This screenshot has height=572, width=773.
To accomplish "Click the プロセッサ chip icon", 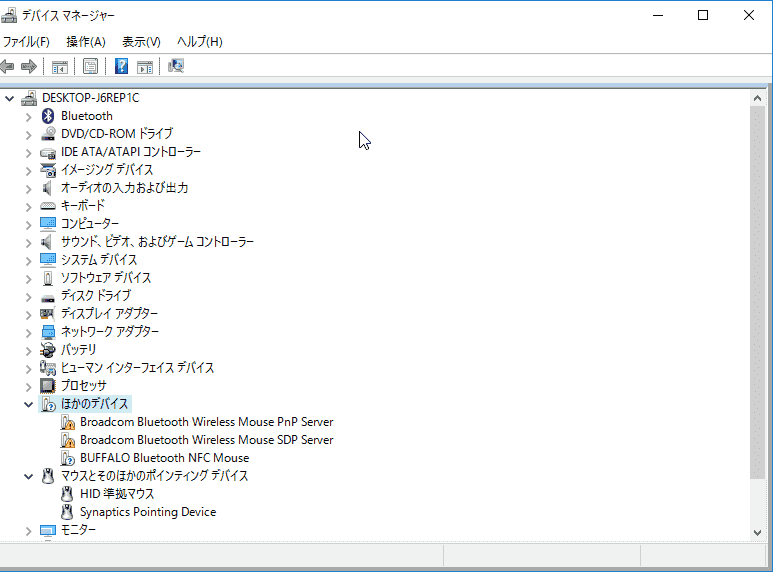I will 48,386.
